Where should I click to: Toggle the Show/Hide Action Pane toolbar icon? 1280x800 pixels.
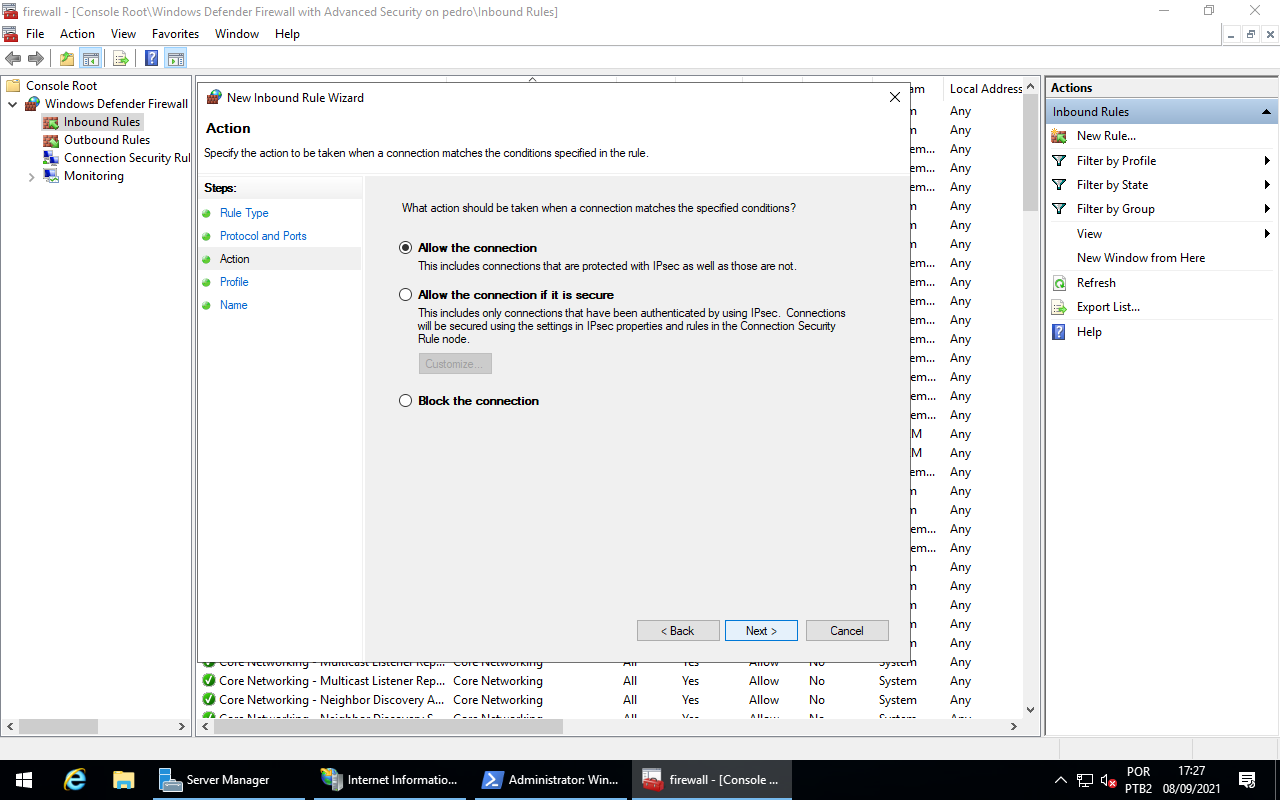click(x=176, y=58)
